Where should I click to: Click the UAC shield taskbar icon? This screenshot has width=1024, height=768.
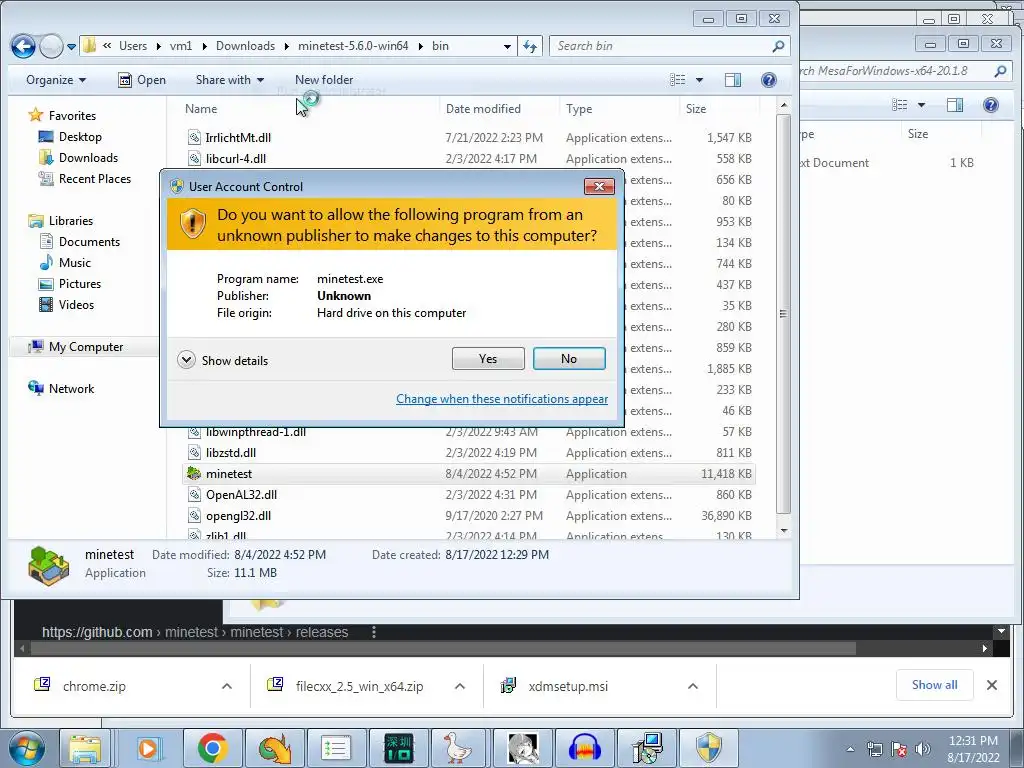point(709,748)
